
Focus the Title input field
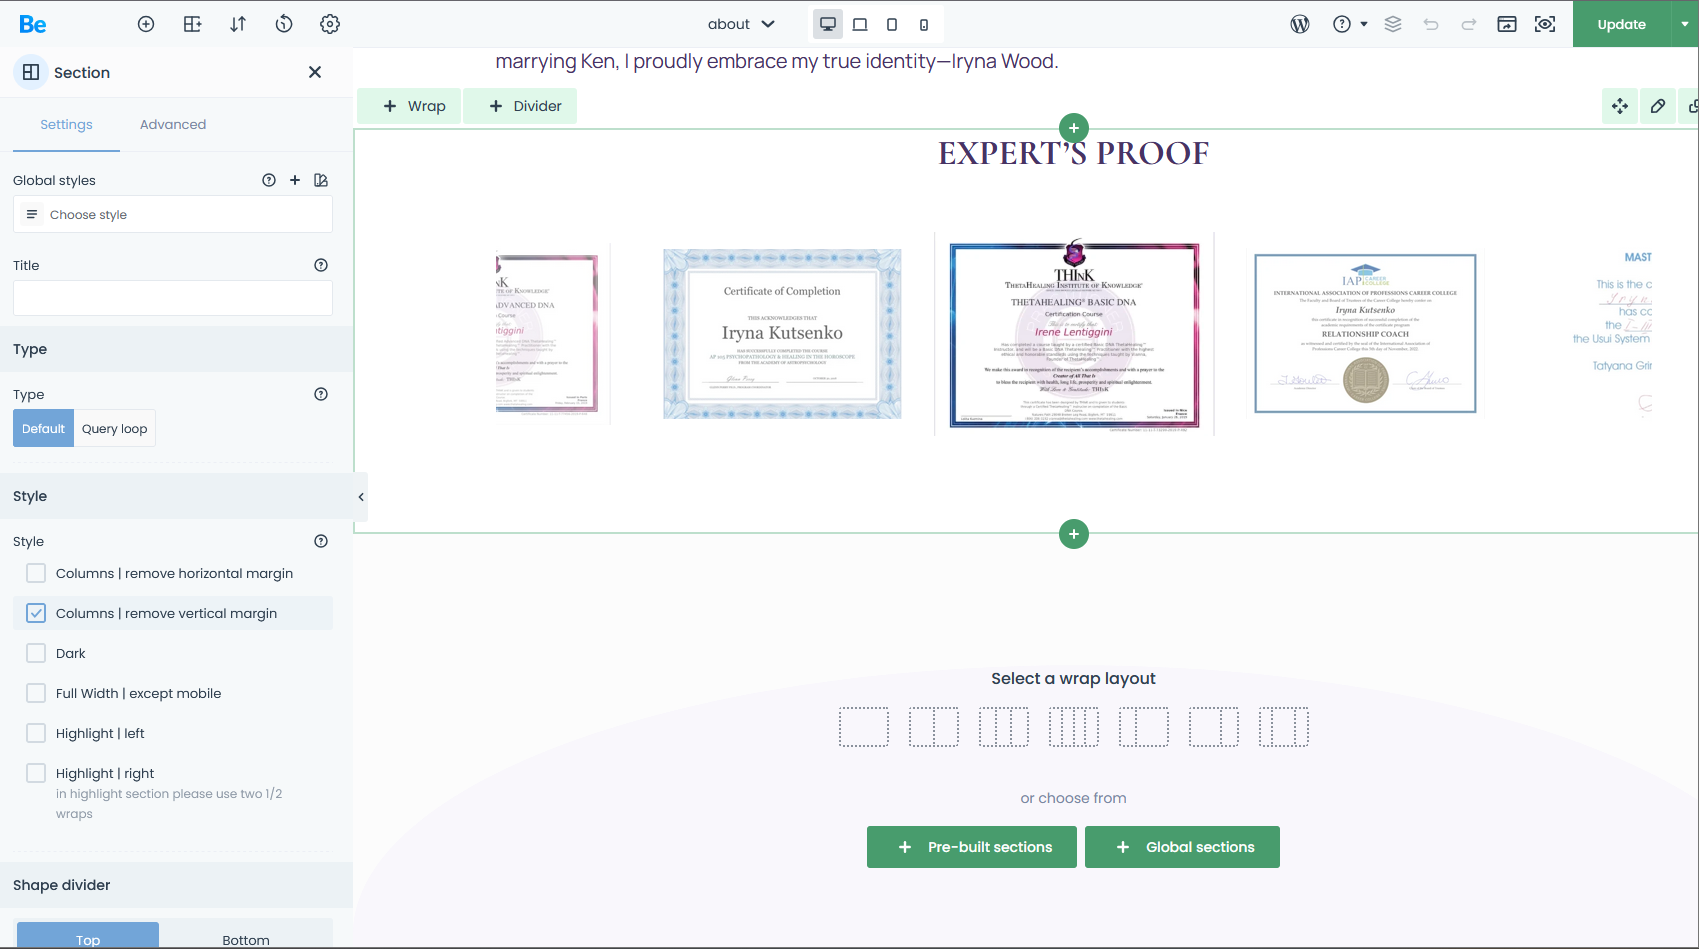173,298
